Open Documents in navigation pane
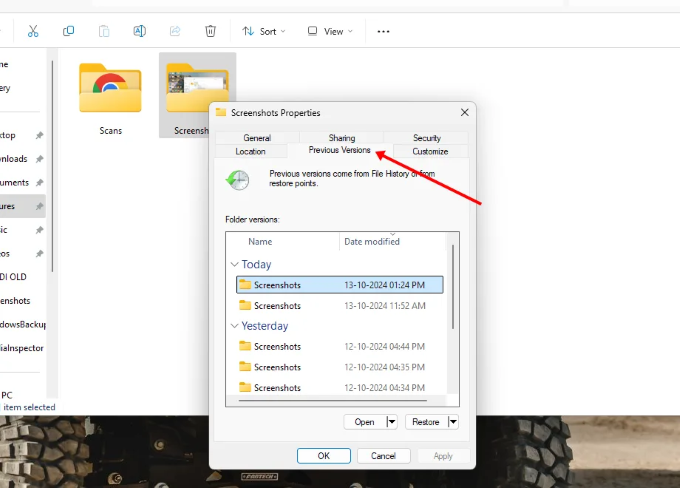 click(x=23, y=183)
